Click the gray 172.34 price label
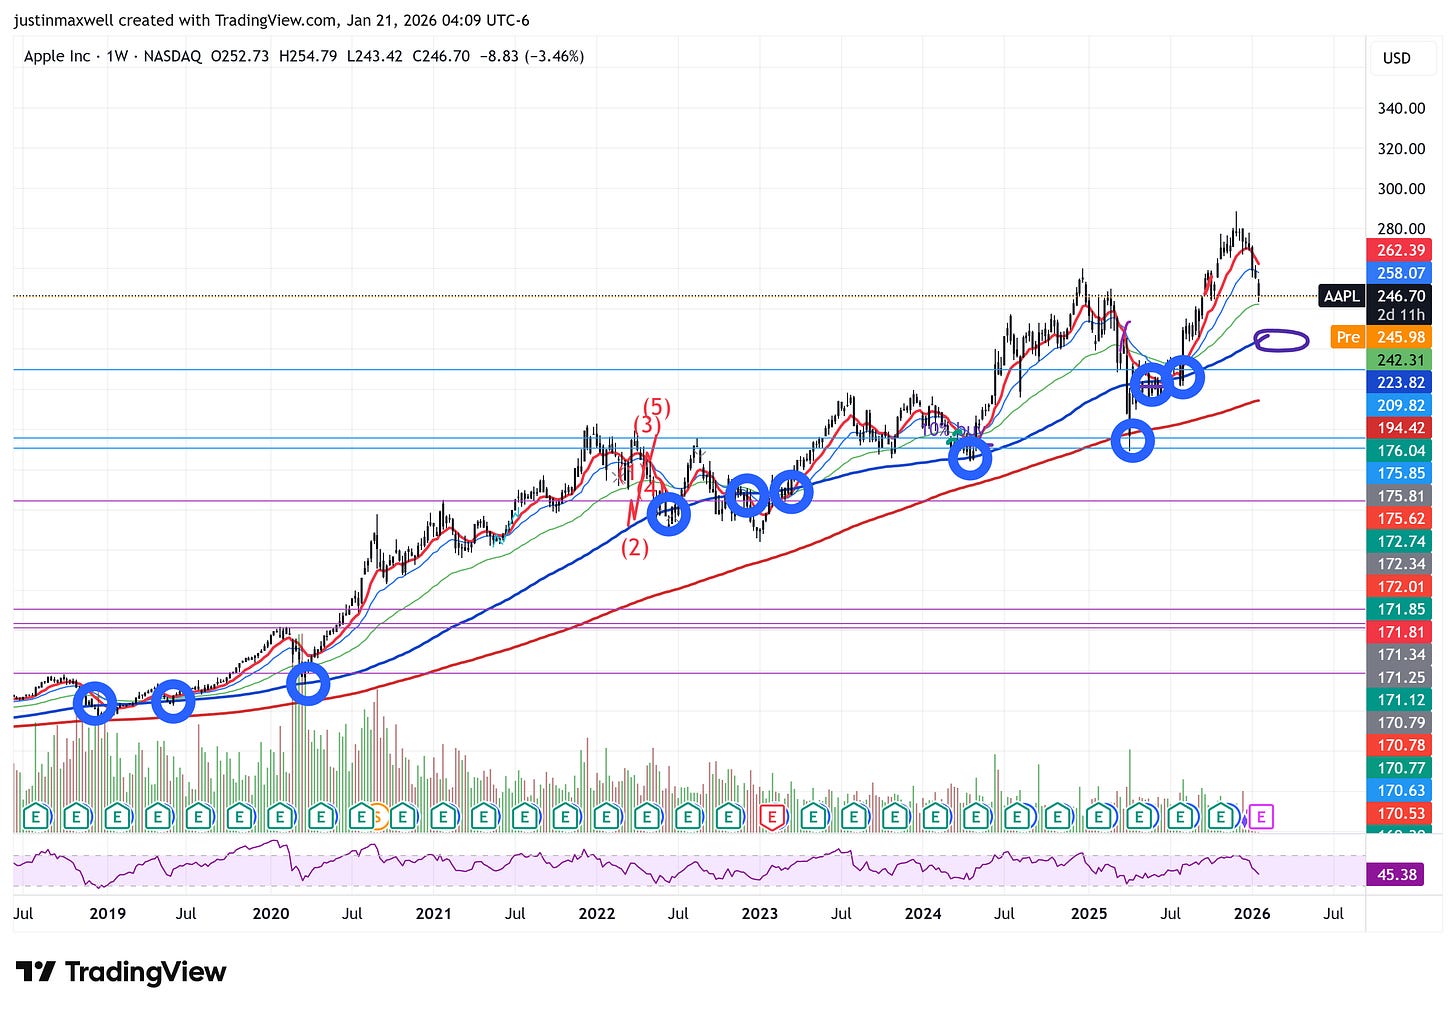The height and width of the screenshot is (1012, 1456). (1400, 564)
